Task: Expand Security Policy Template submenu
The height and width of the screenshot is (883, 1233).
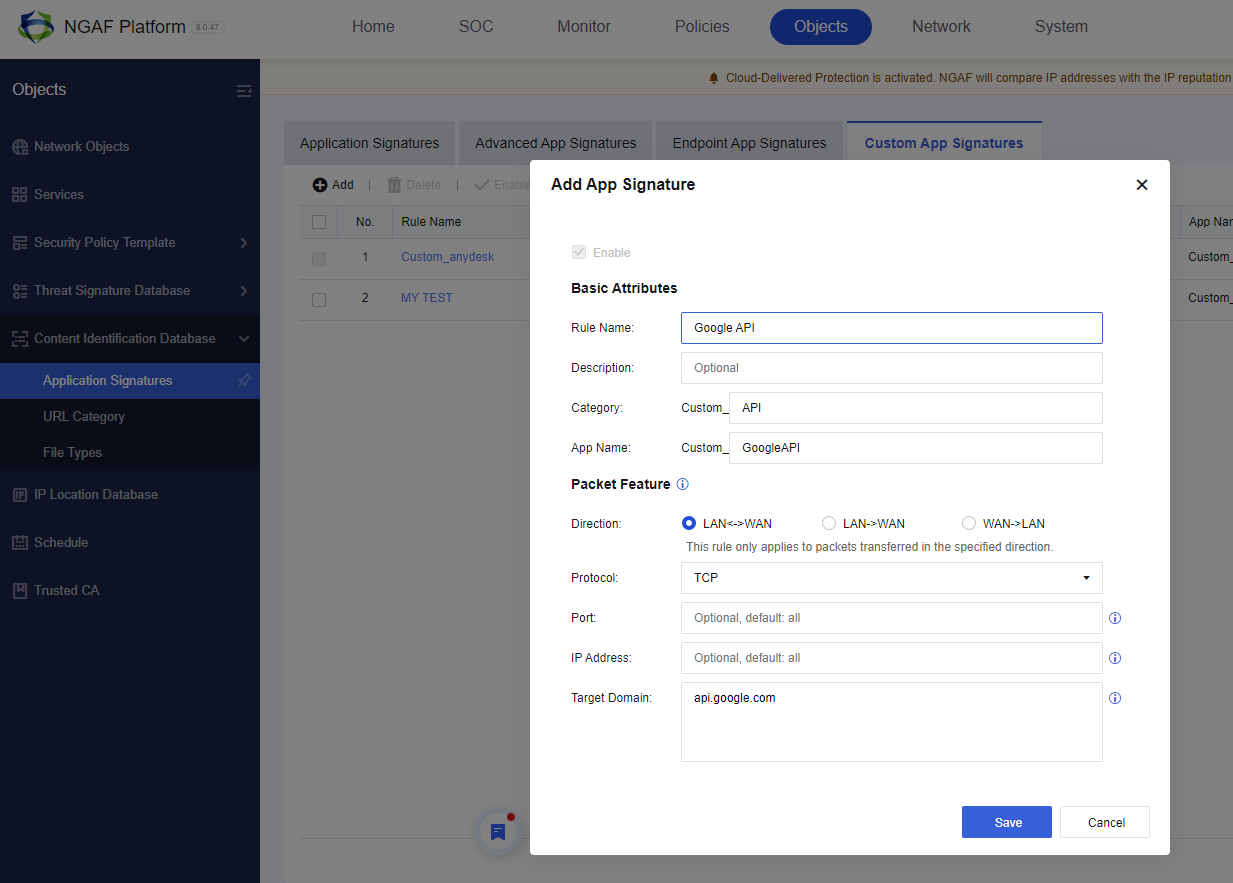Action: pyautogui.click(x=244, y=243)
